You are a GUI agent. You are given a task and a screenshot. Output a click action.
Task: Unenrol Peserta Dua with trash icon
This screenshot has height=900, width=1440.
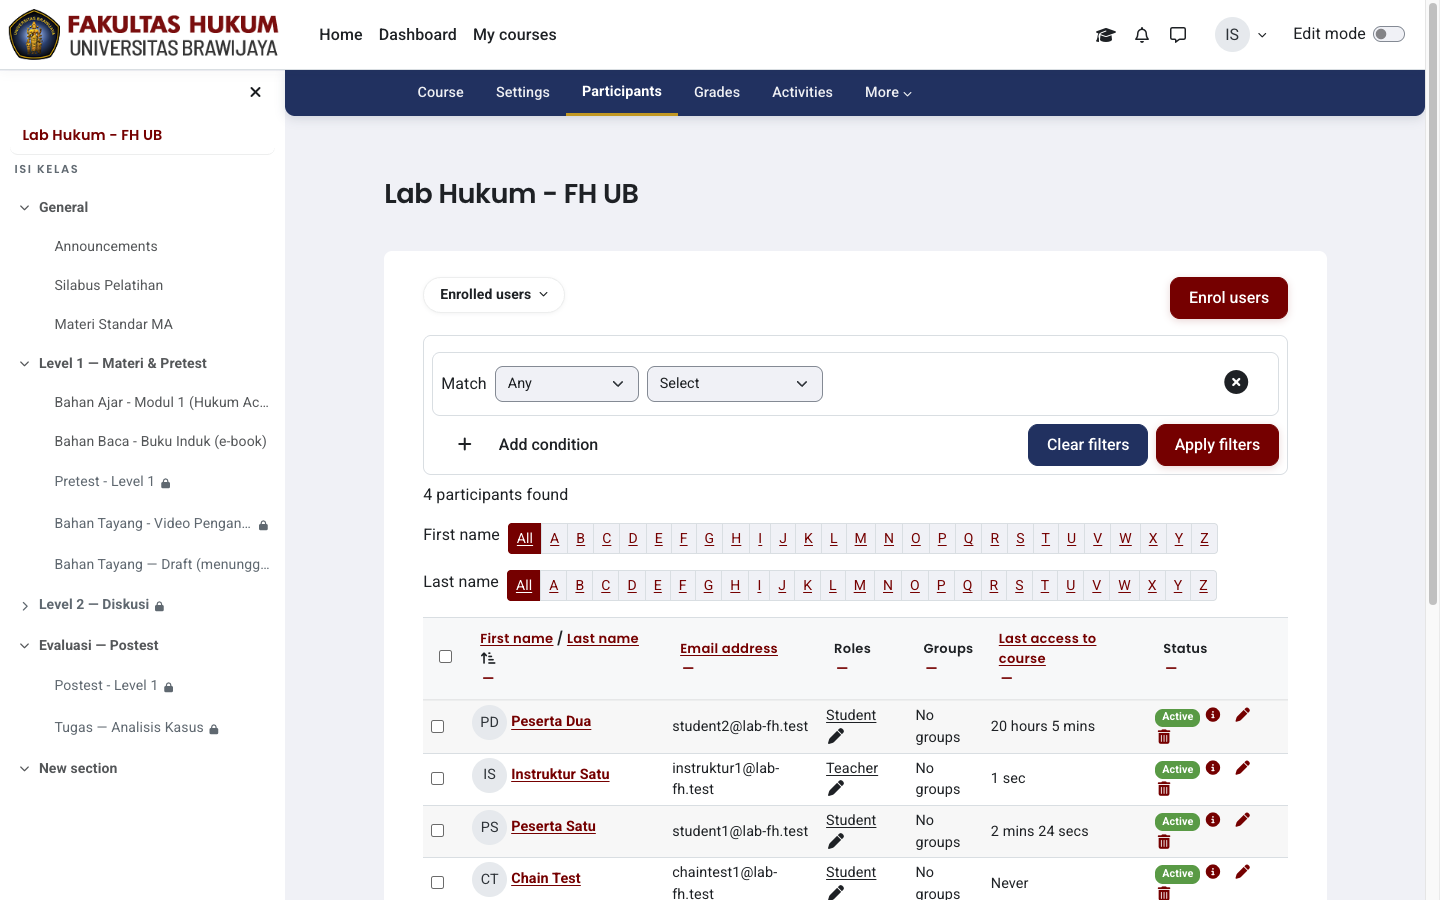(x=1164, y=738)
